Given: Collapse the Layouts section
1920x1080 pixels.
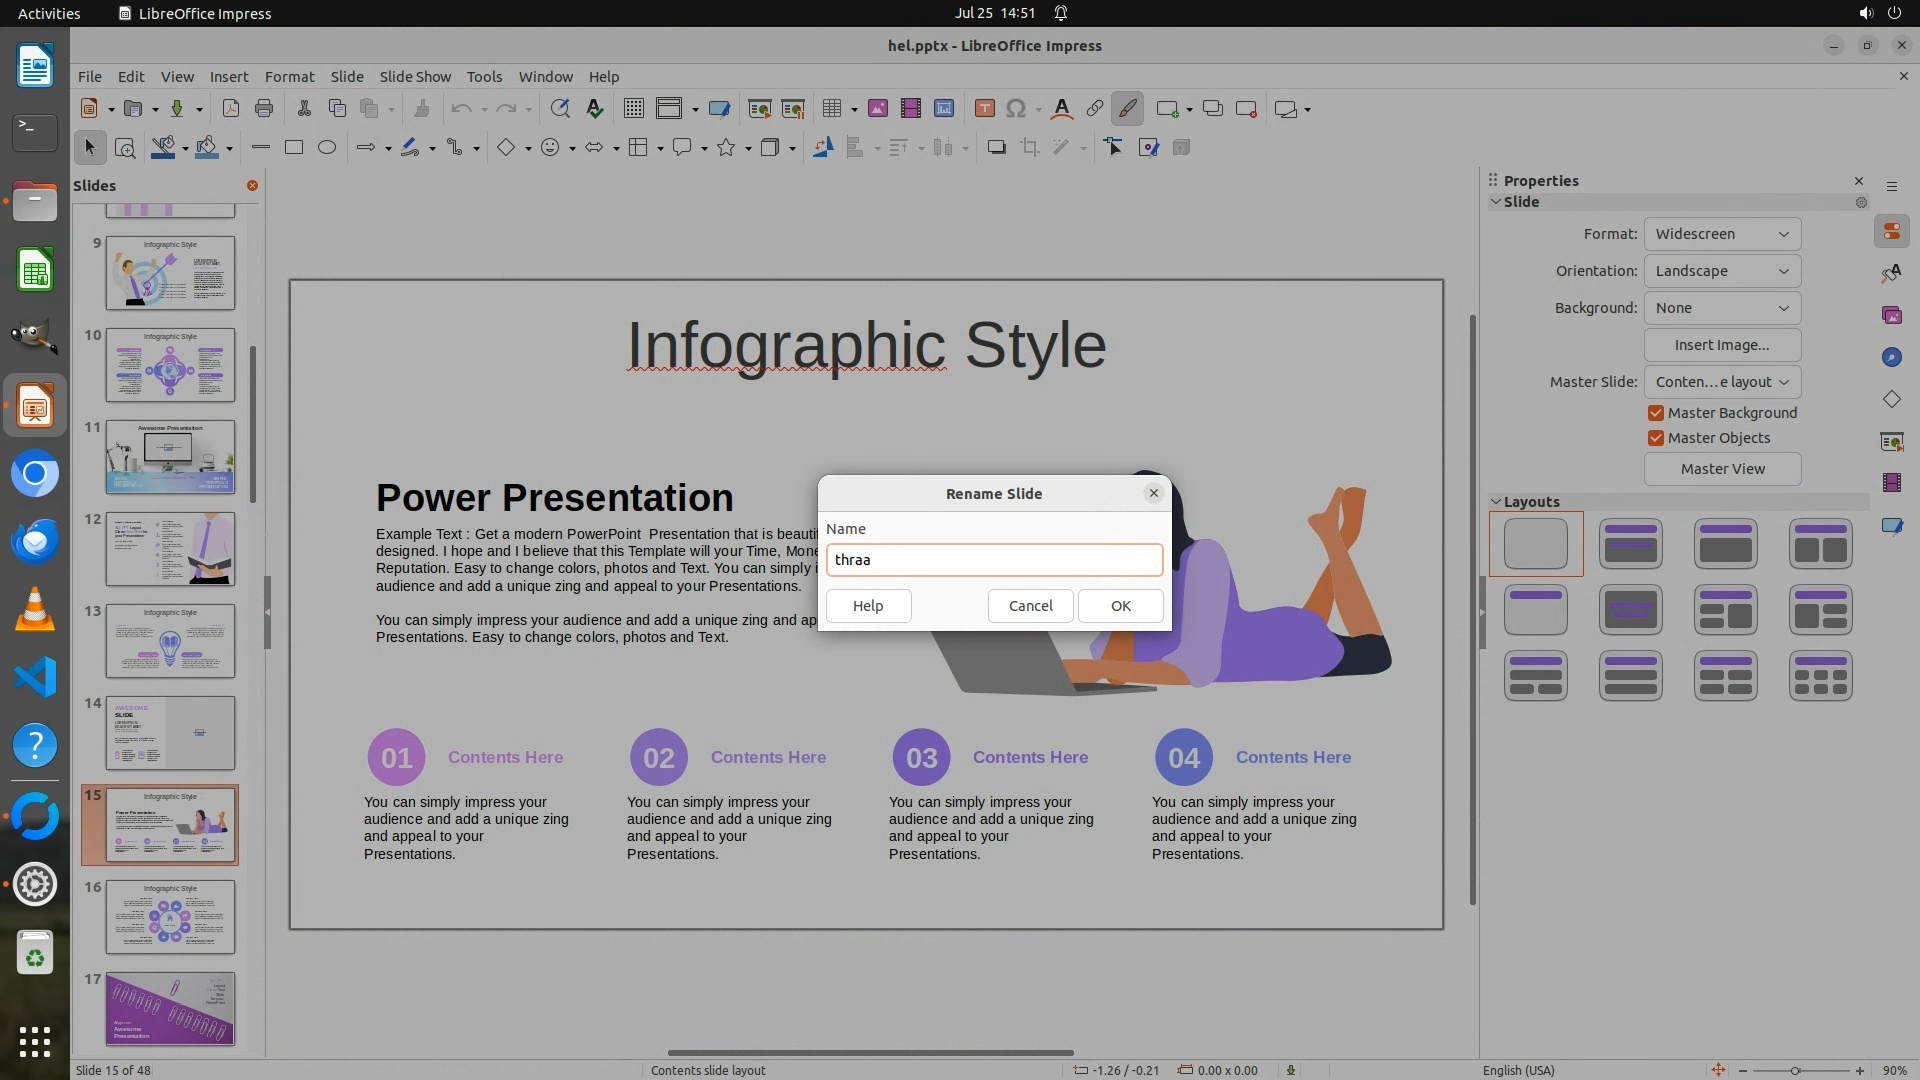Looking at the screenshot, I should (x=1497, y=502).
